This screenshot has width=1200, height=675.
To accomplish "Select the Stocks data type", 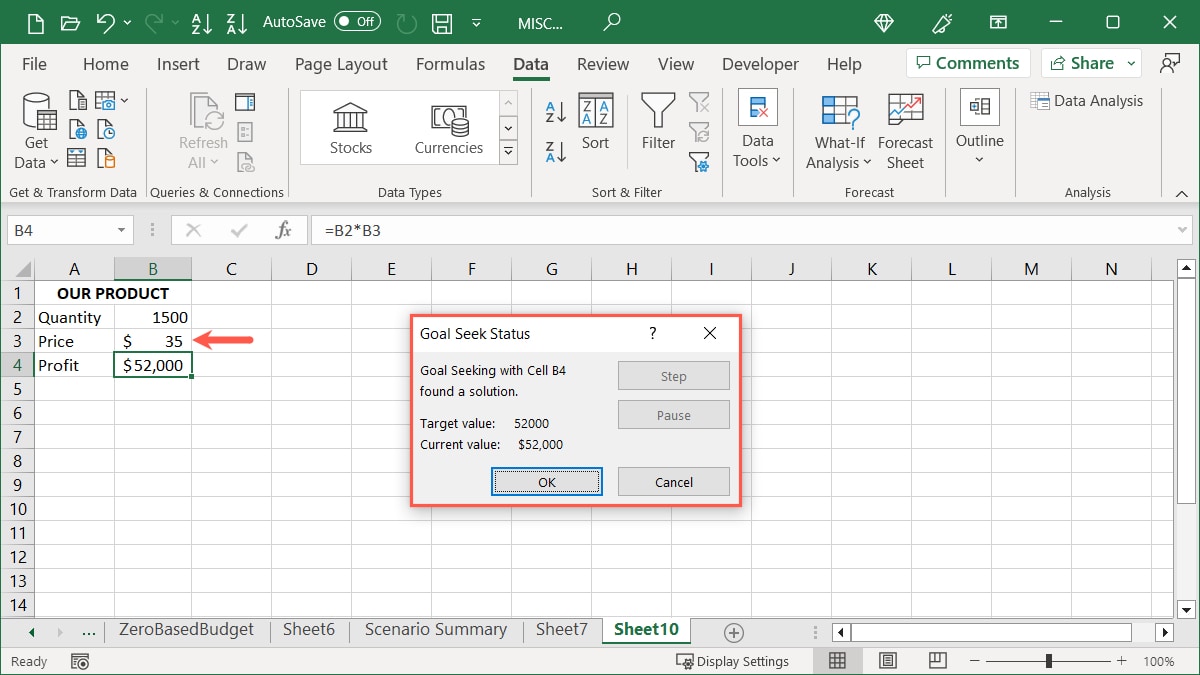I will pos(350,127).
